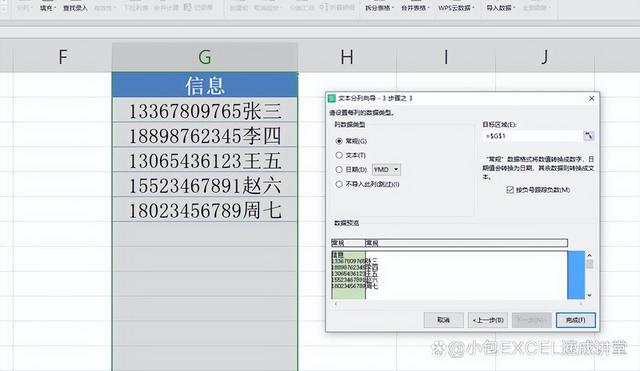Toggle 按负号跟踪负数 checkbox
640x371 pixels.
[x=510, y=190]
